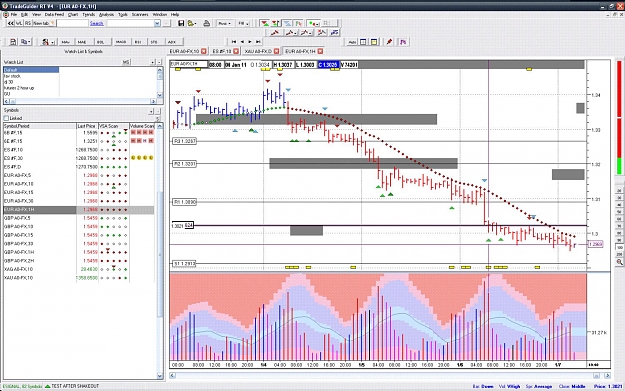Viewport: 625px width, 391px height.
Task: Open the Analysis menu
Action: [106, 14]
